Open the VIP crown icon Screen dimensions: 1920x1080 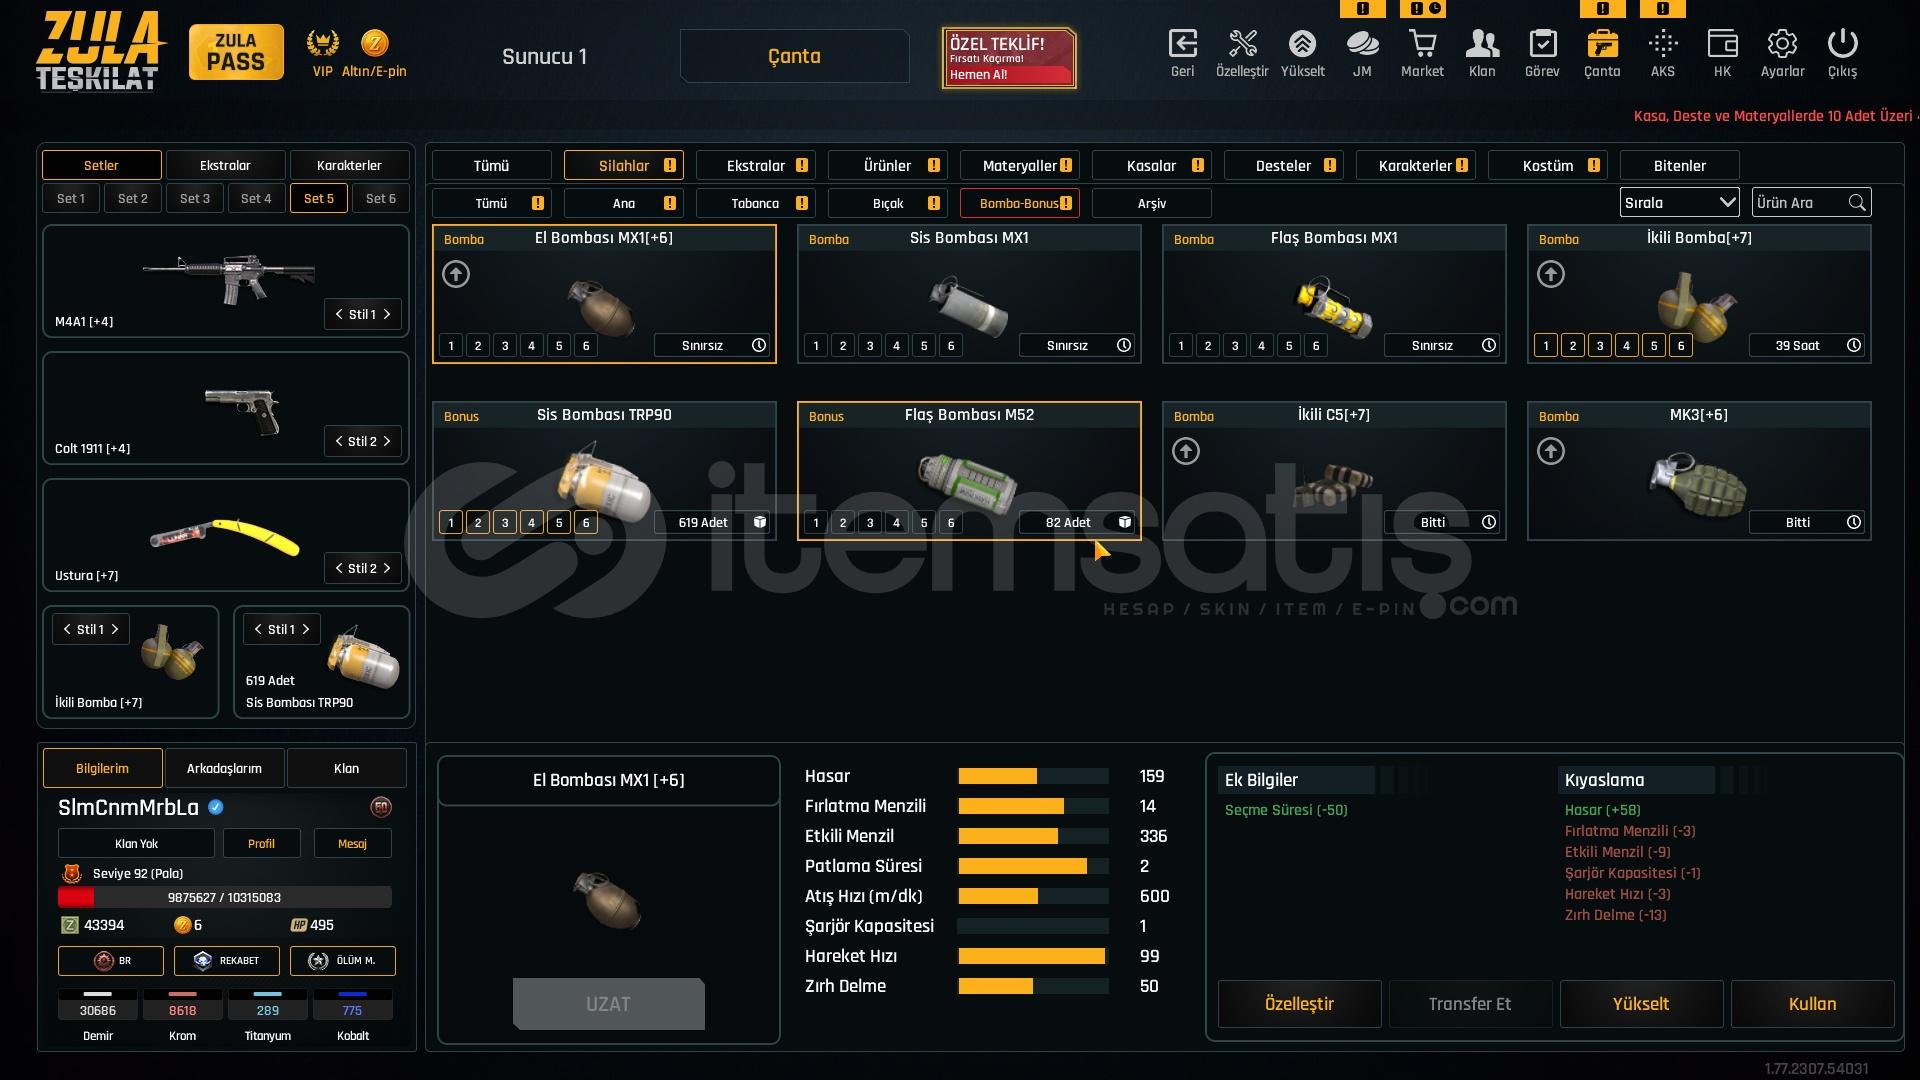(322, 43)
